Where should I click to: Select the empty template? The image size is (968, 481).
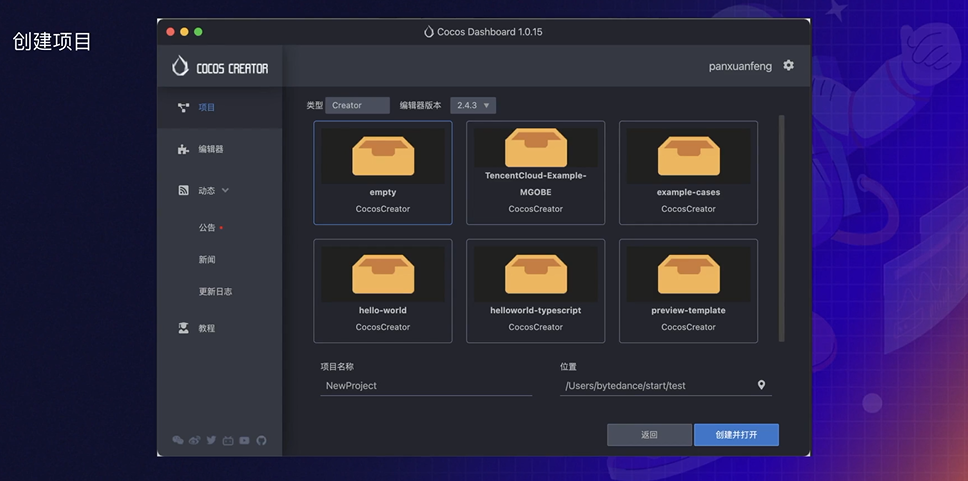383,172
